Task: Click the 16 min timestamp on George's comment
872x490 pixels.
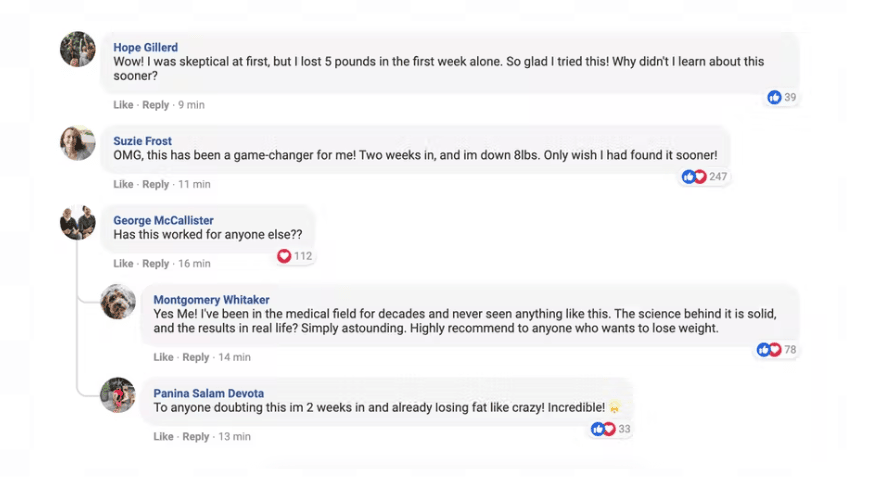Action: [x=194, y=264]
